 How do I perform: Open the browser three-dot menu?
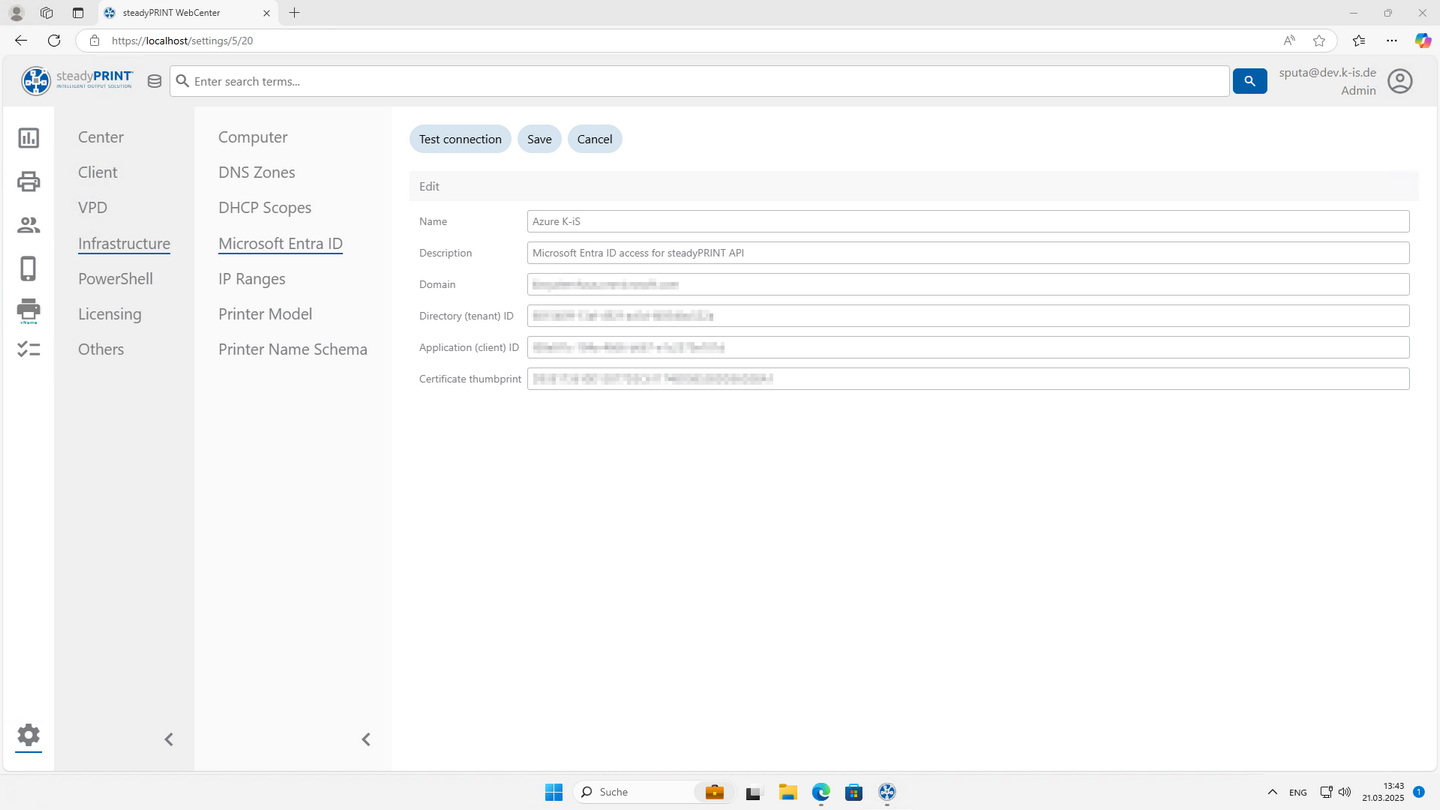point(1392,41)
